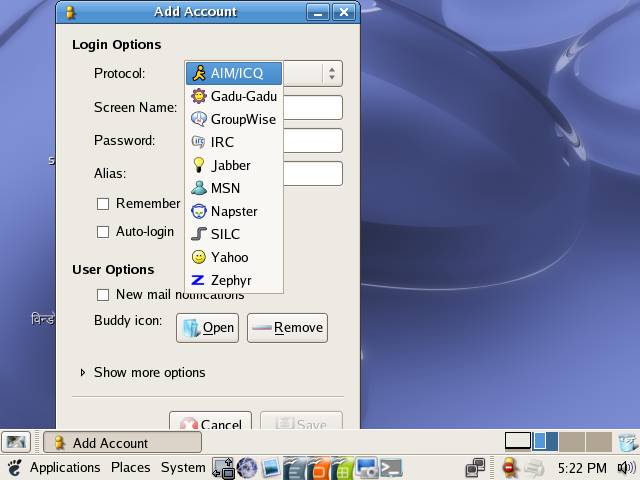Open the Applications menu
Screen dimensions: 640x480
click(64, 467)
